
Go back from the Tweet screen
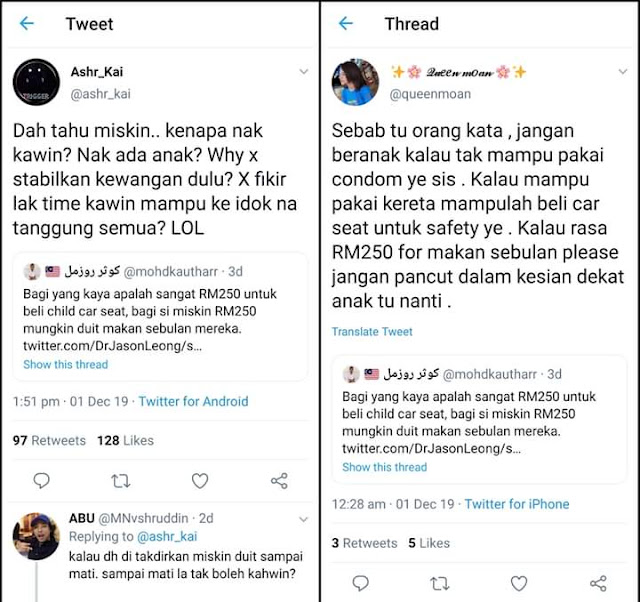27,24
